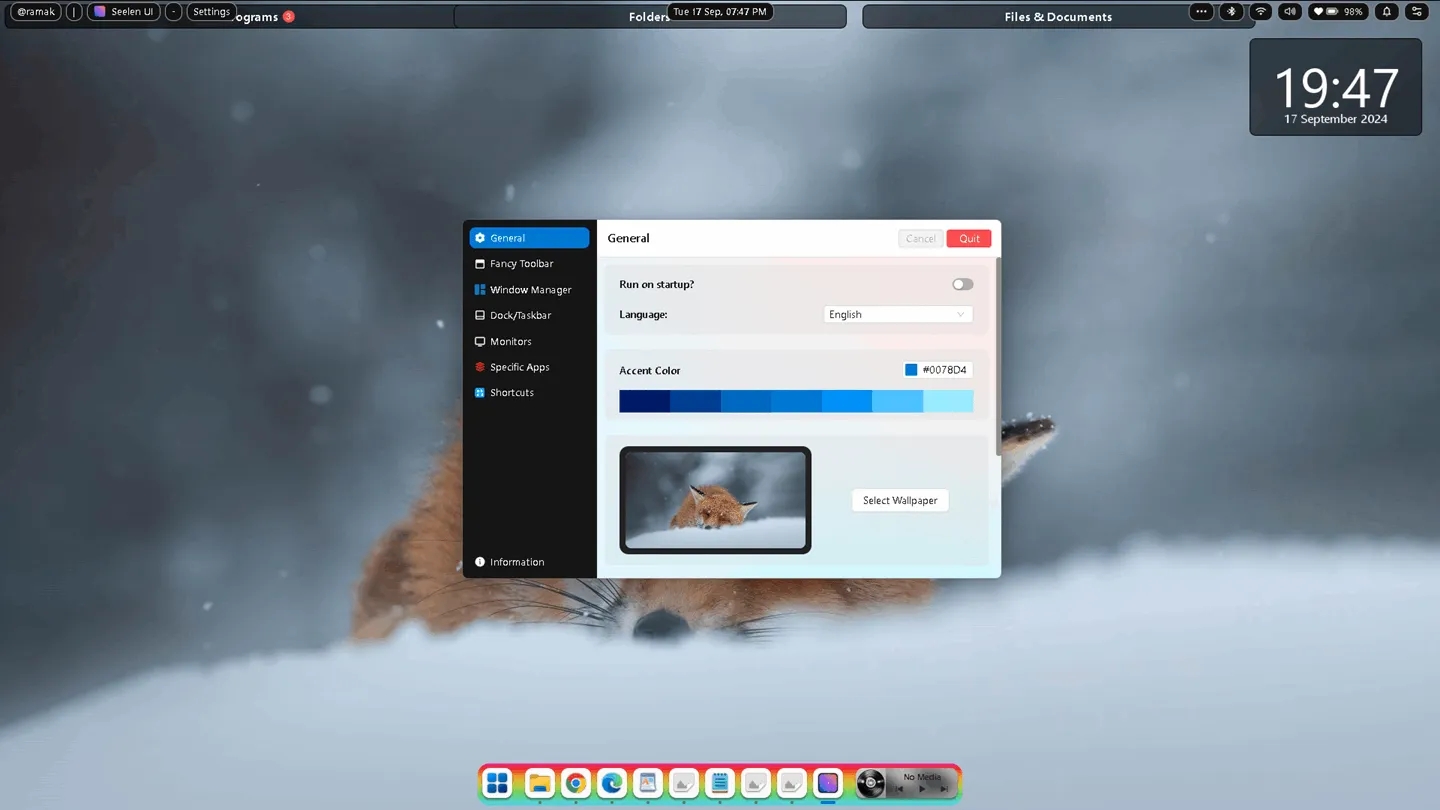Image resolution: width=1440 pixels, height=810 pixels.
Task: Open the Windows start icon in dock
Action: click(497, 783)
